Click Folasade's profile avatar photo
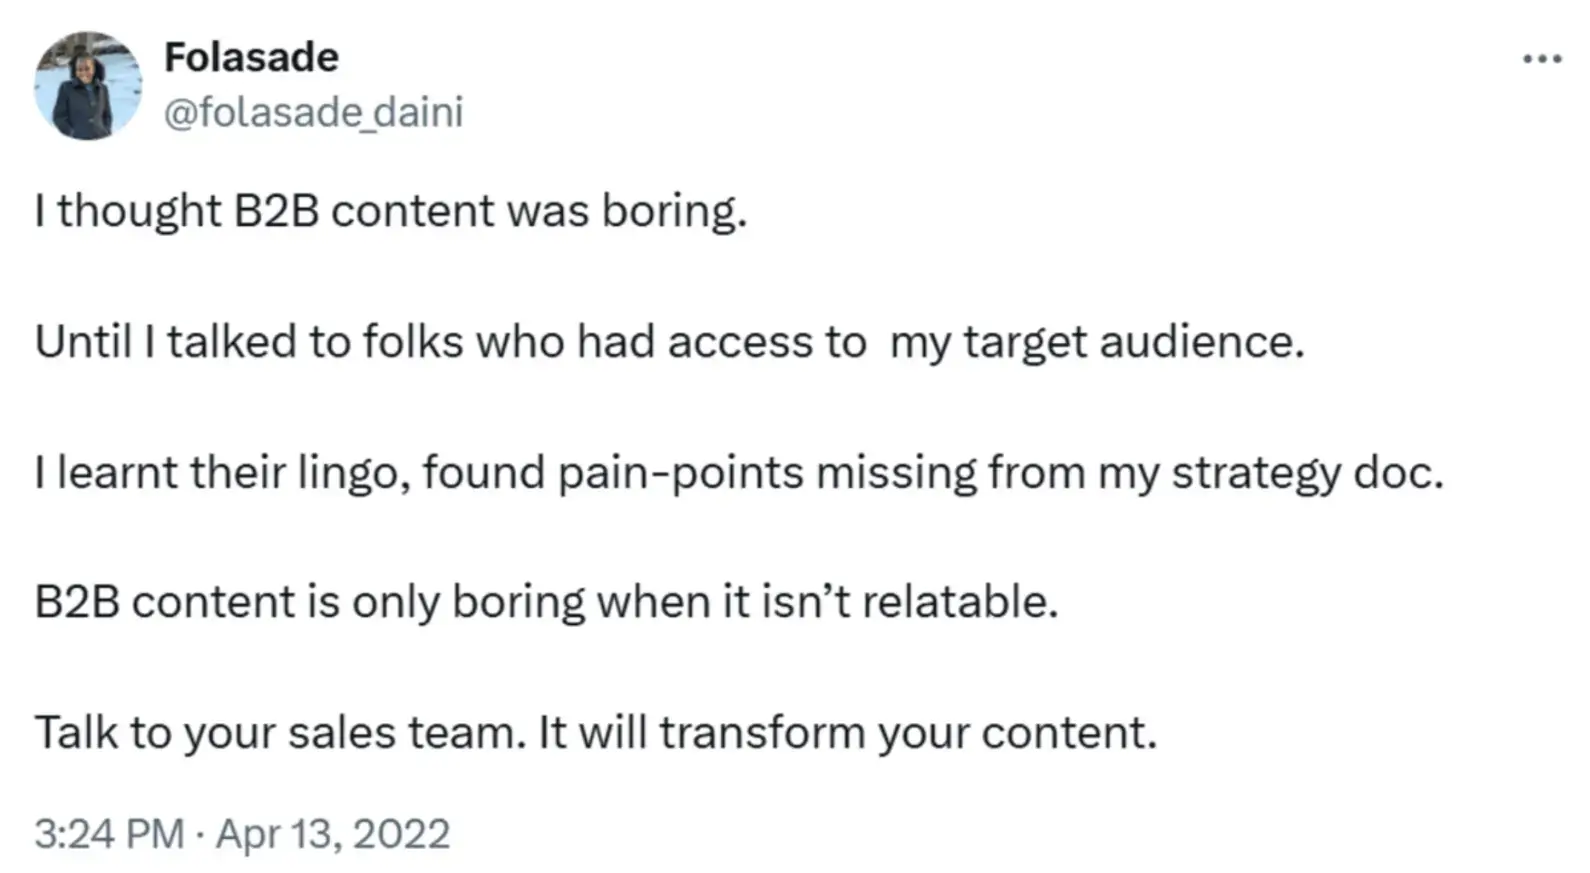 pyautogui.click(x=88, y=86)
